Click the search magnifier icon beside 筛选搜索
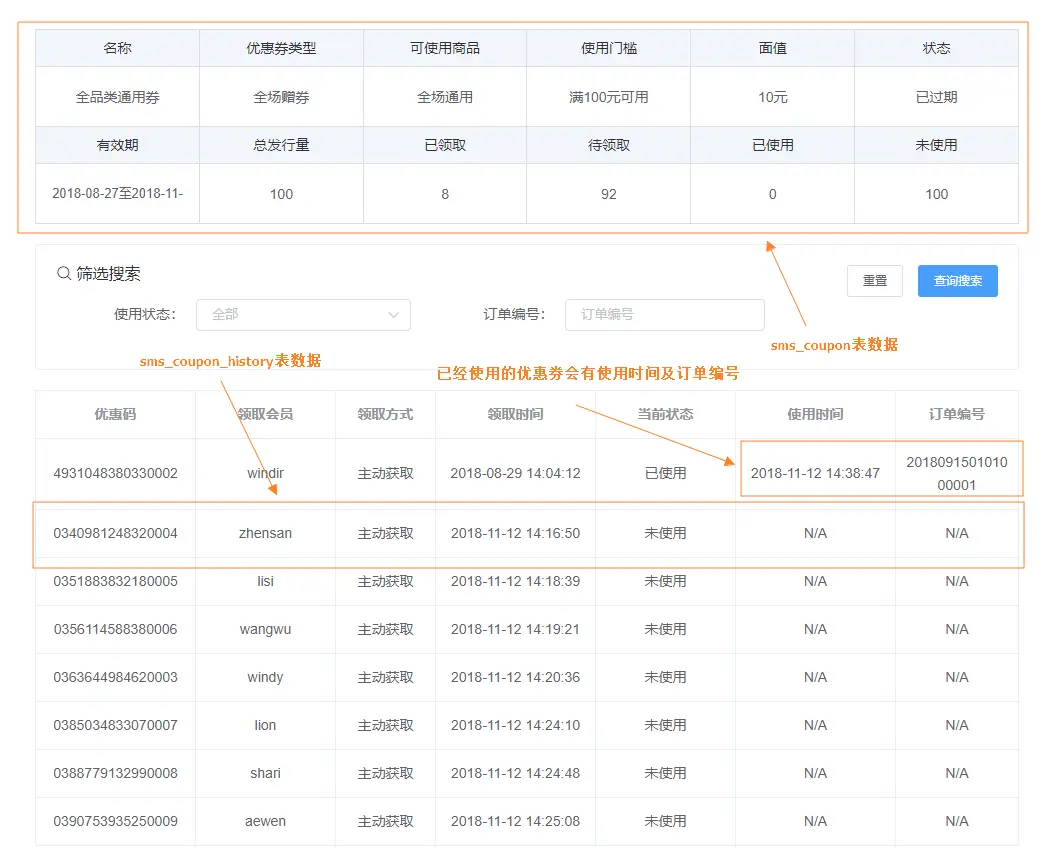Screen dimensions: 1046x858 (64, 274)
